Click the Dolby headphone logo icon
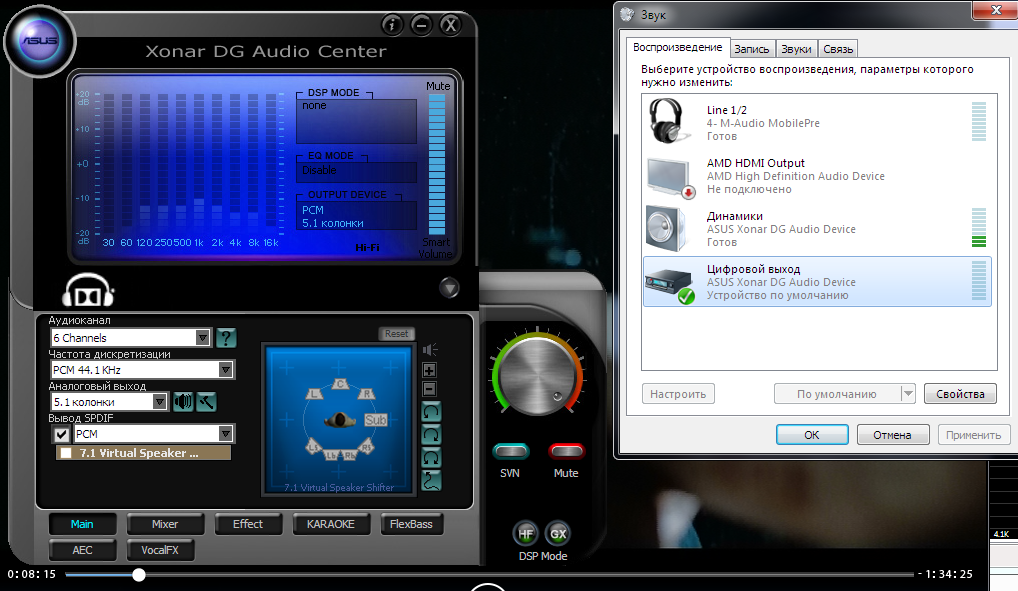This screenshot has width=1018, height=591. click(89, 291)
